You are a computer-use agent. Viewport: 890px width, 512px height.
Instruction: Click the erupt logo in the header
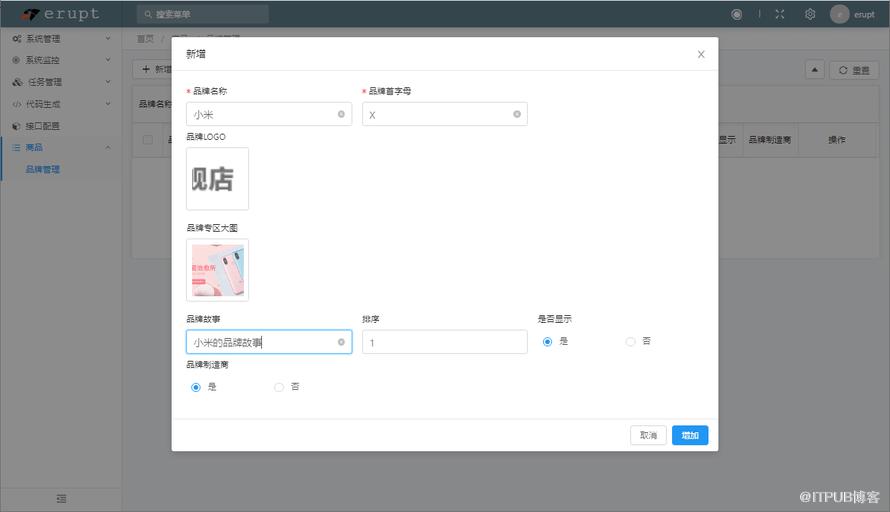61,14
